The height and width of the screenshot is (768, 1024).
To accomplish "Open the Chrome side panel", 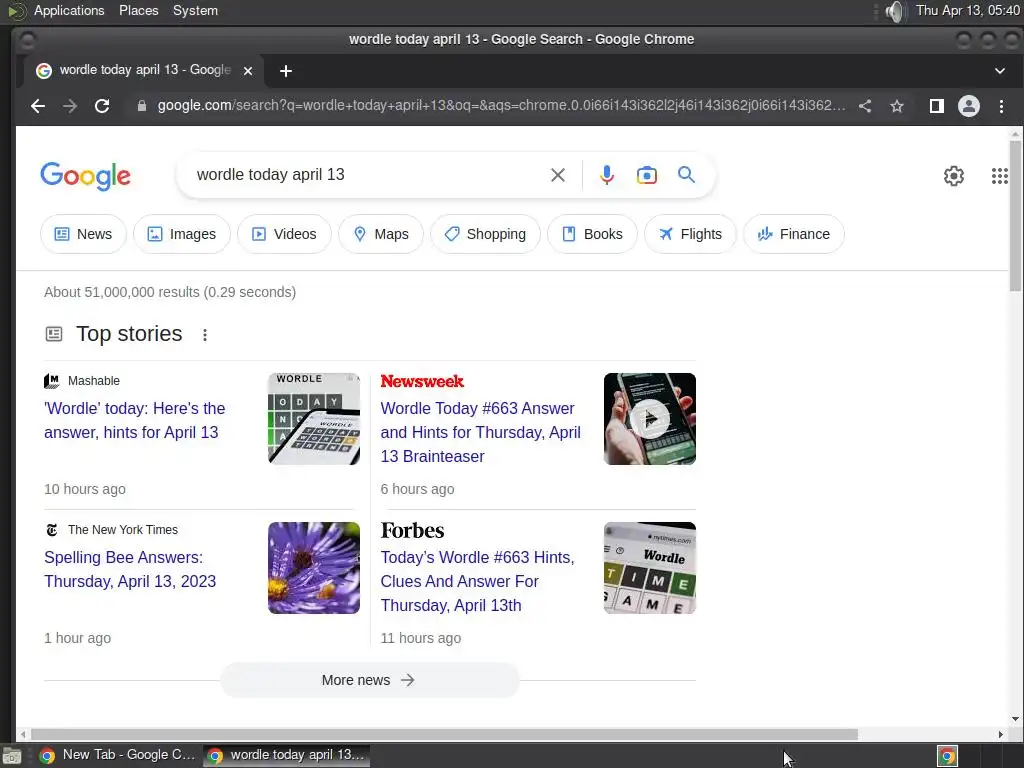I will pyautogui.click(x=936, y=106).
